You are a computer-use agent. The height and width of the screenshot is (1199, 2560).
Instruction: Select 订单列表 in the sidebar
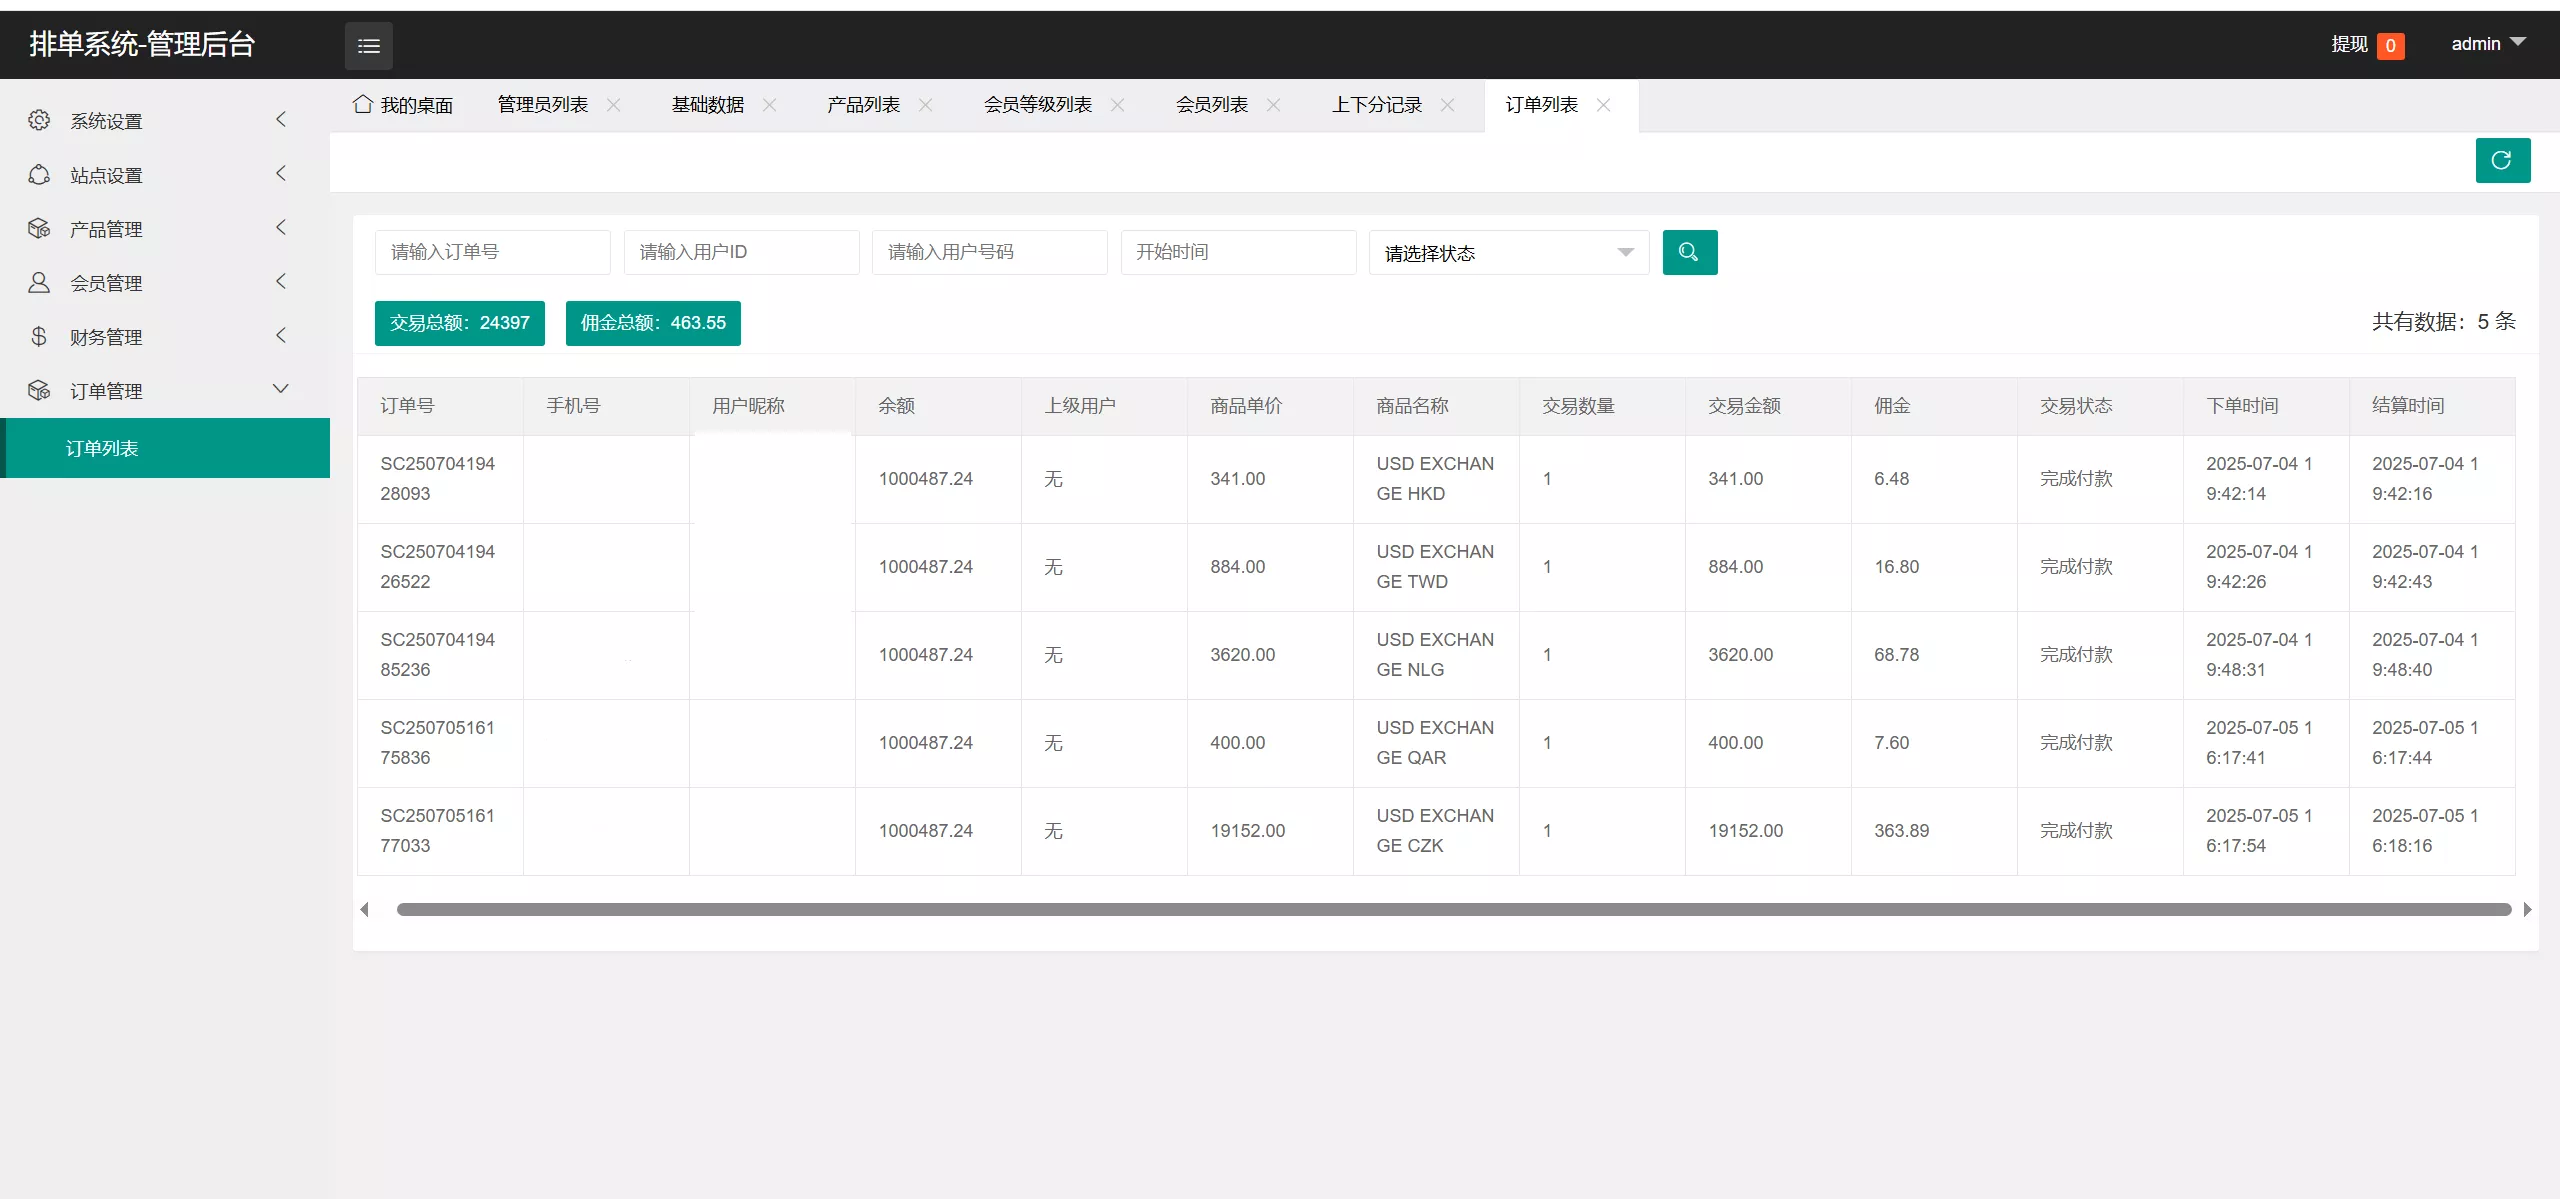tap(102, 448)
